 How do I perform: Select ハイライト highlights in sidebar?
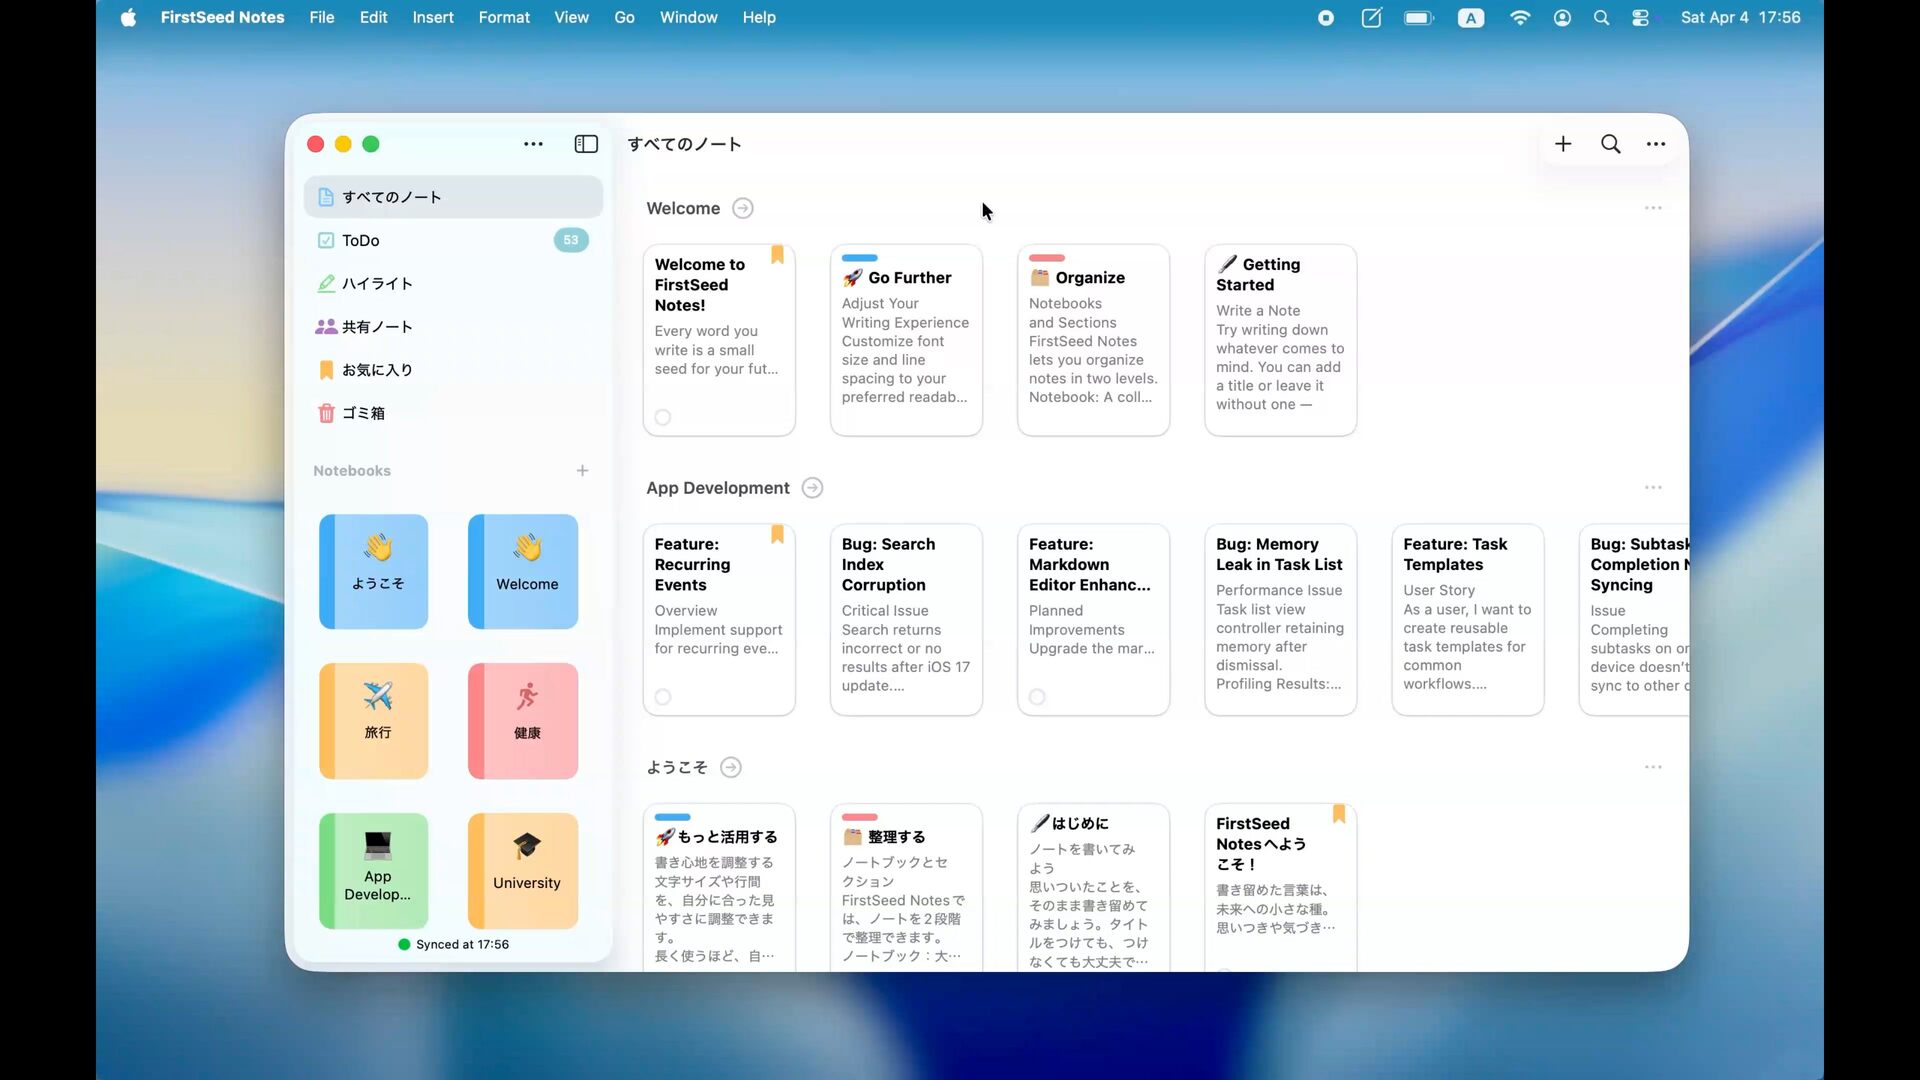[x=376, y=284]
